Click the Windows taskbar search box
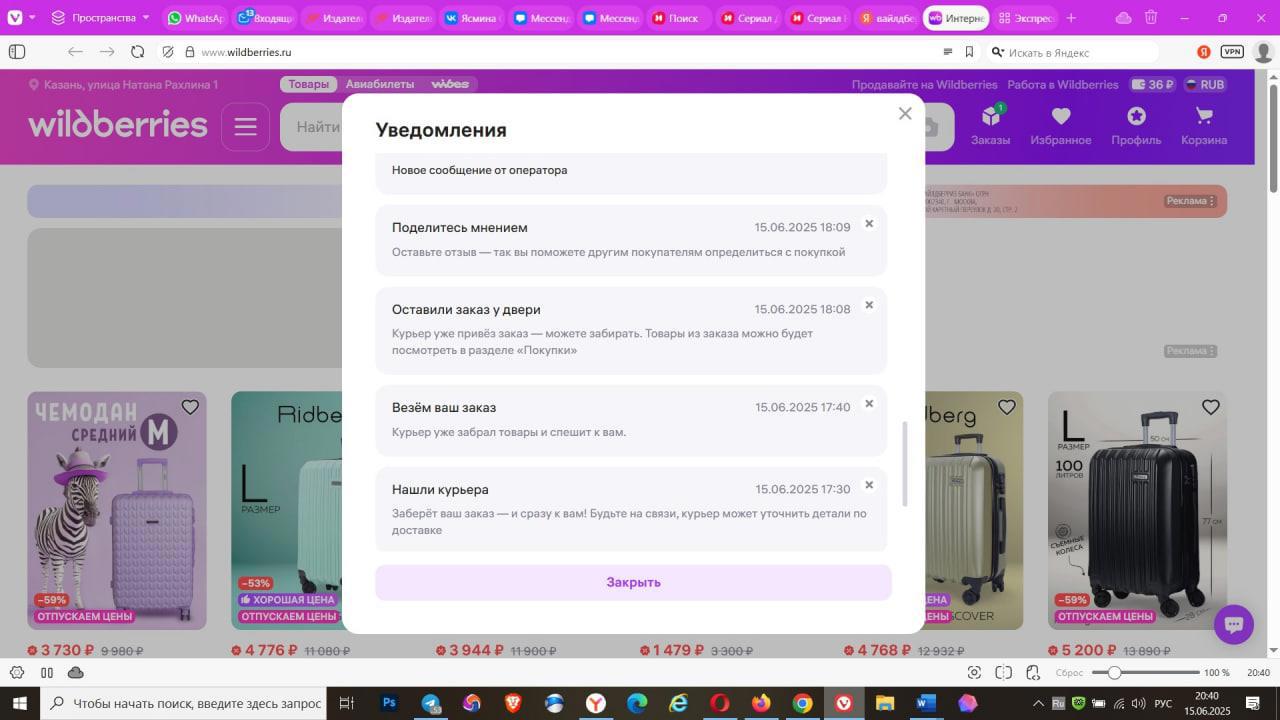1280x720 pixels. click(184, 703)
